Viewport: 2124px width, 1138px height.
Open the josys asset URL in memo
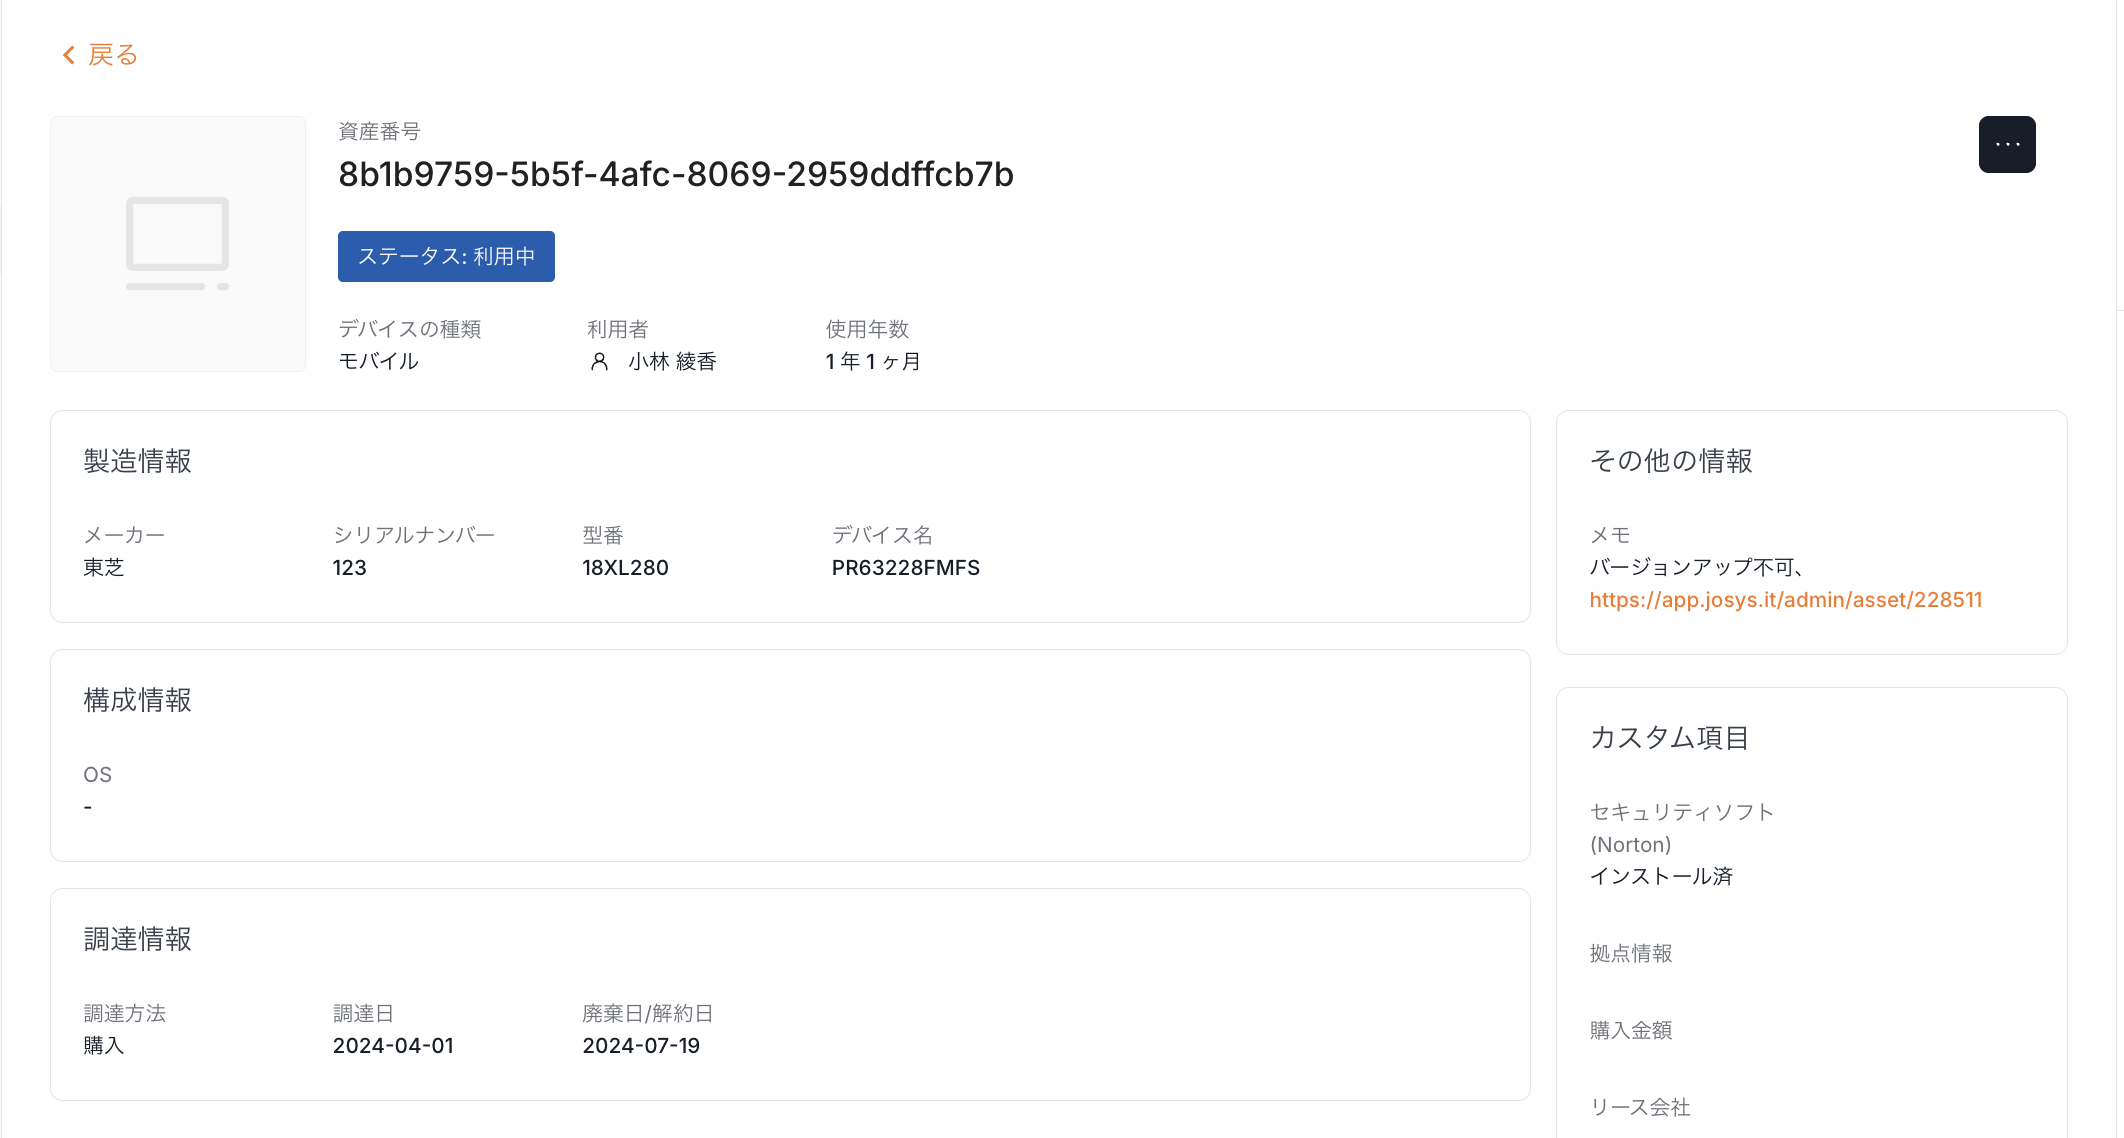click(x=1785, y=600)
